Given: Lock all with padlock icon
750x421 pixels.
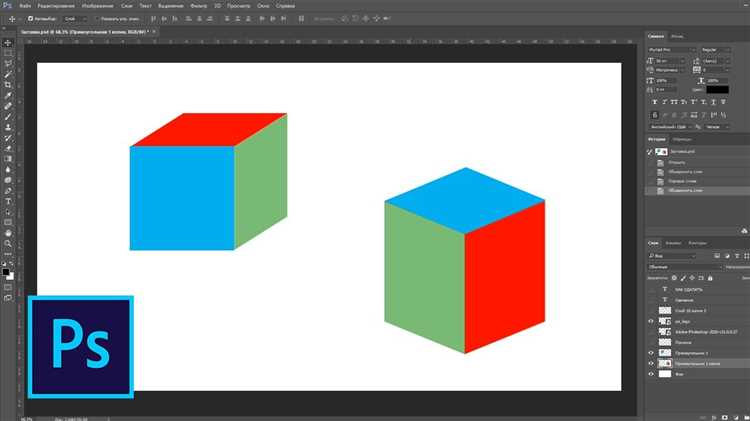Looking at the screenshot, I should (710, 278).
